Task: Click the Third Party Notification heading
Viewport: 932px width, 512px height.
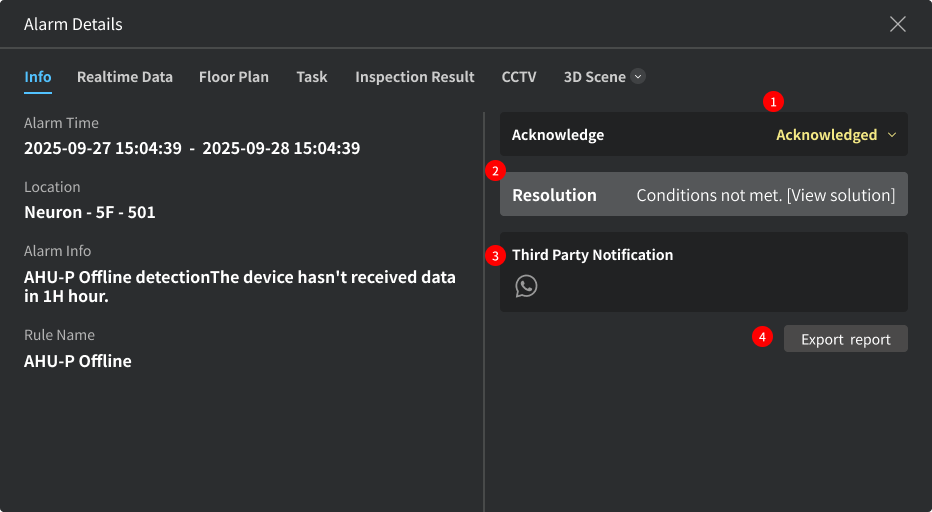Action: [x=592, y=255]
